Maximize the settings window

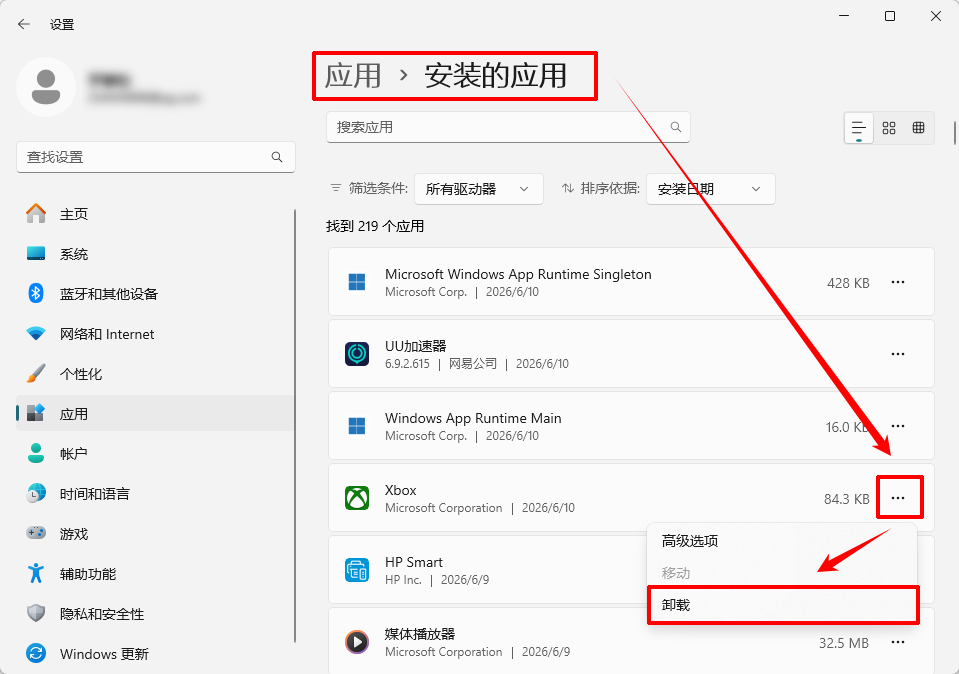[x=890, y=17]
